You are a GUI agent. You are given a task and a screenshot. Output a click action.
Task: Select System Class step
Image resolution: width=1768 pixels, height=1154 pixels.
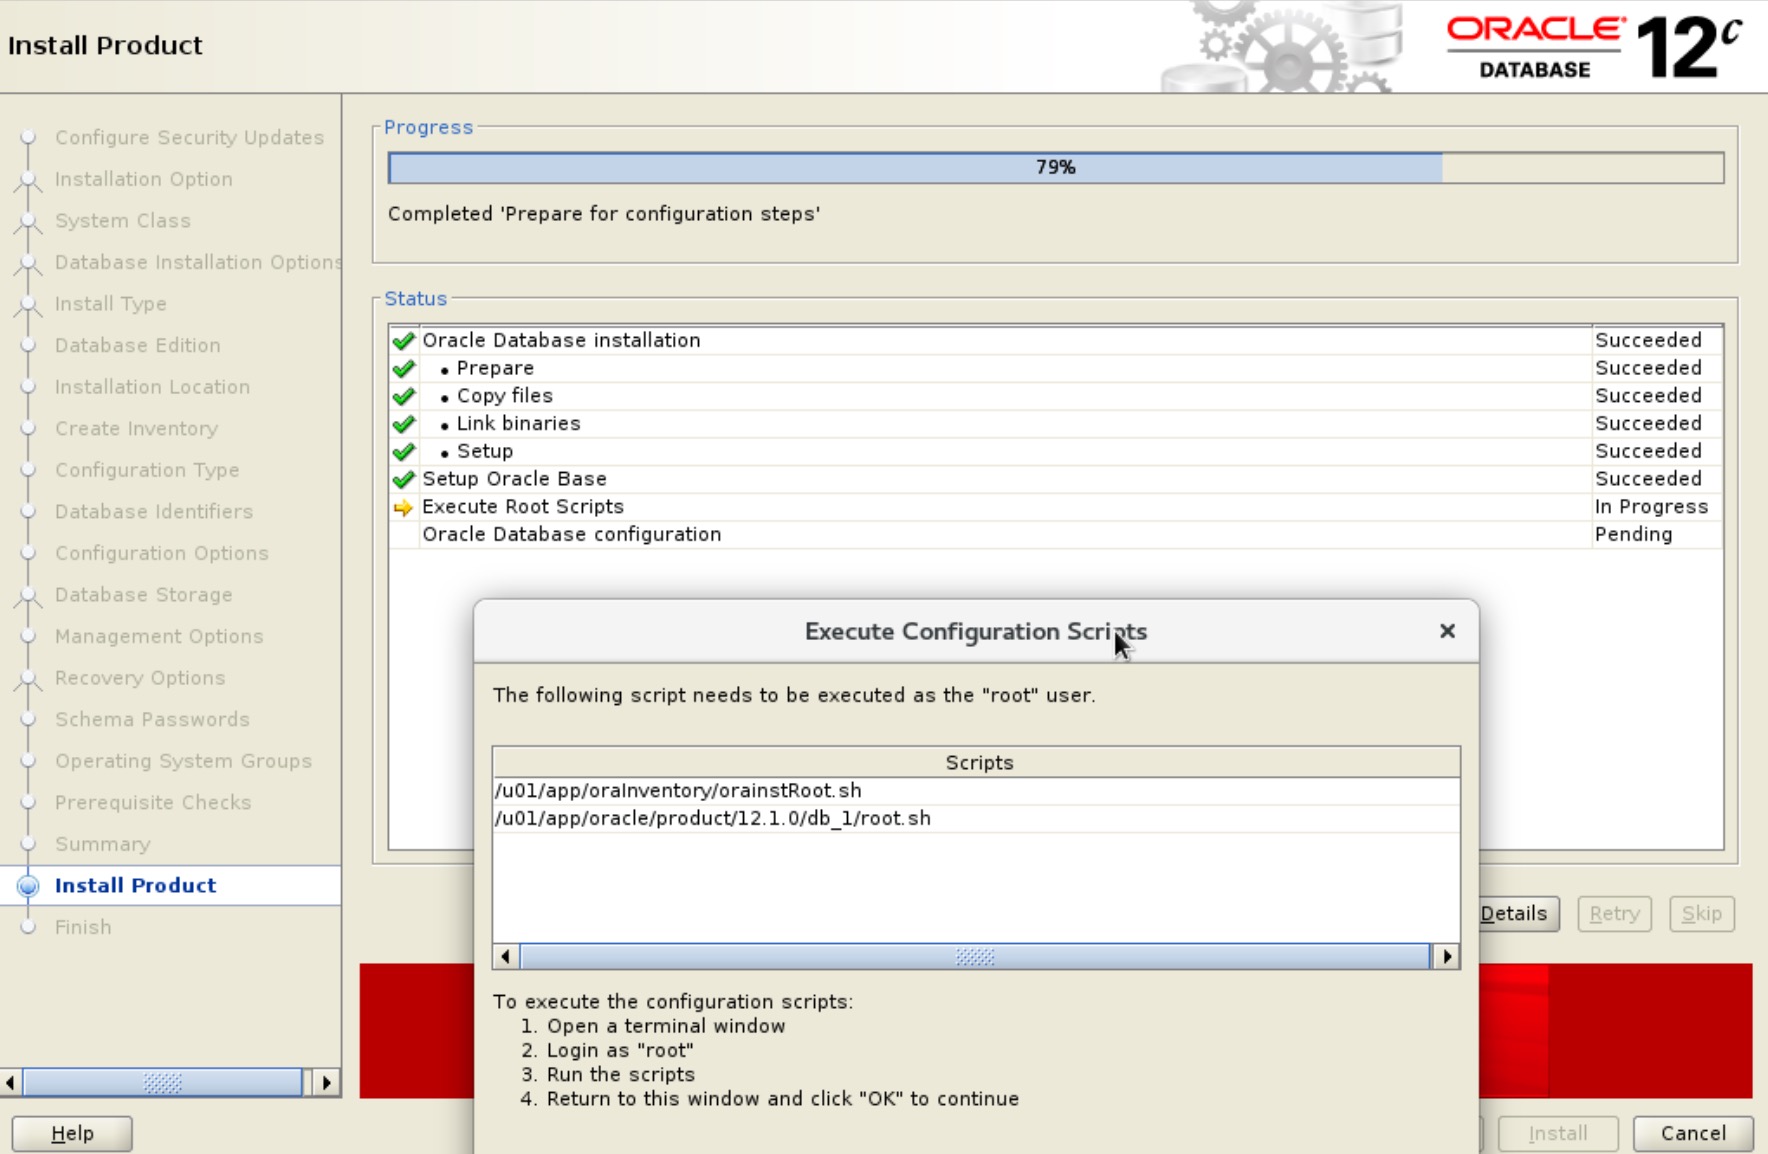(x=123, y=221)
